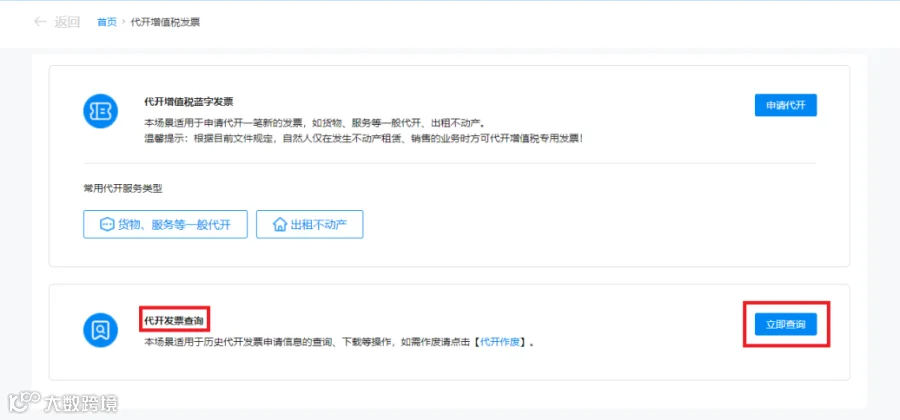This screenshot has width=900, height=420.
Task: Click the 常用代开服务类型 label
Action: pyautogui.click(x=123, y=189)
